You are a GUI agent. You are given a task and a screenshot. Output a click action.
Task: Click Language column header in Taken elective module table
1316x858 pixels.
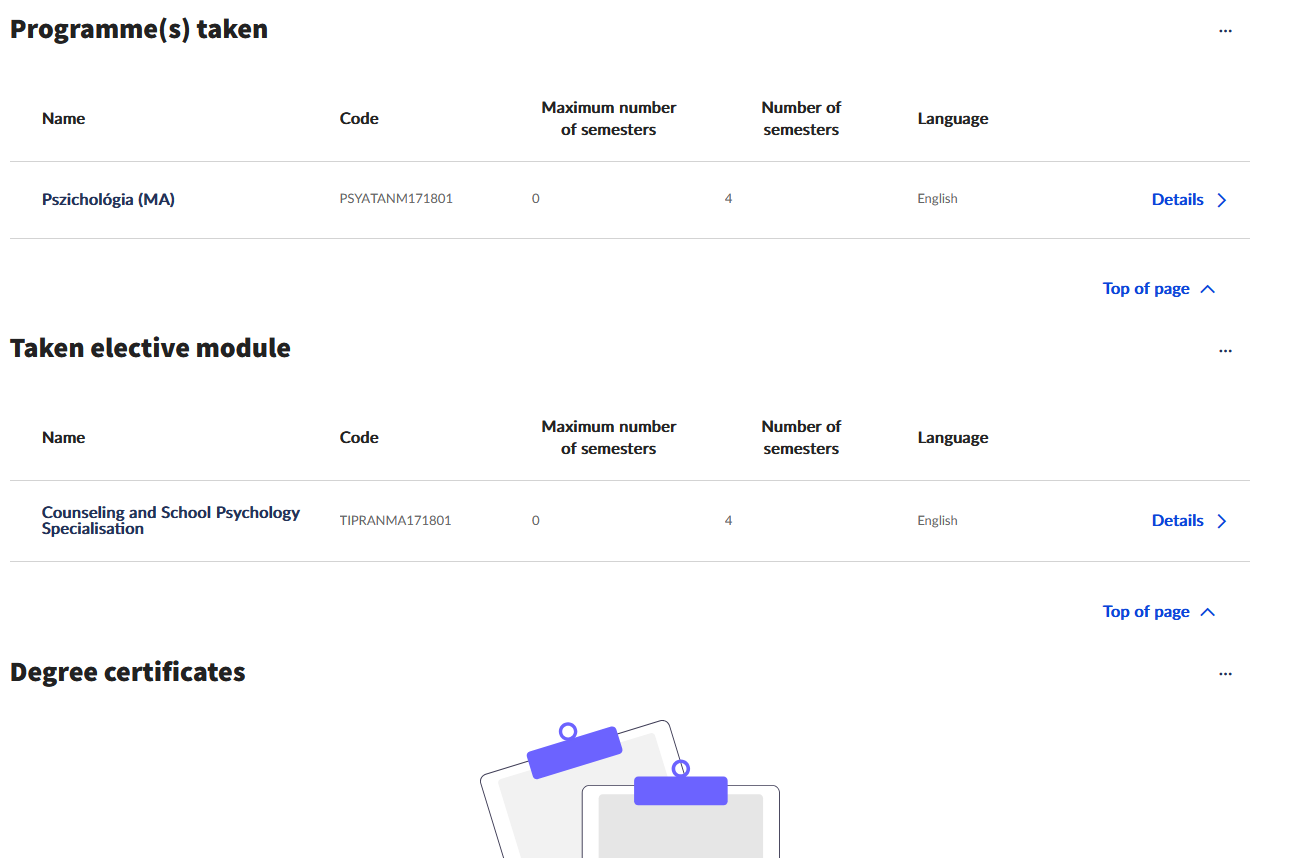point(952,438)
